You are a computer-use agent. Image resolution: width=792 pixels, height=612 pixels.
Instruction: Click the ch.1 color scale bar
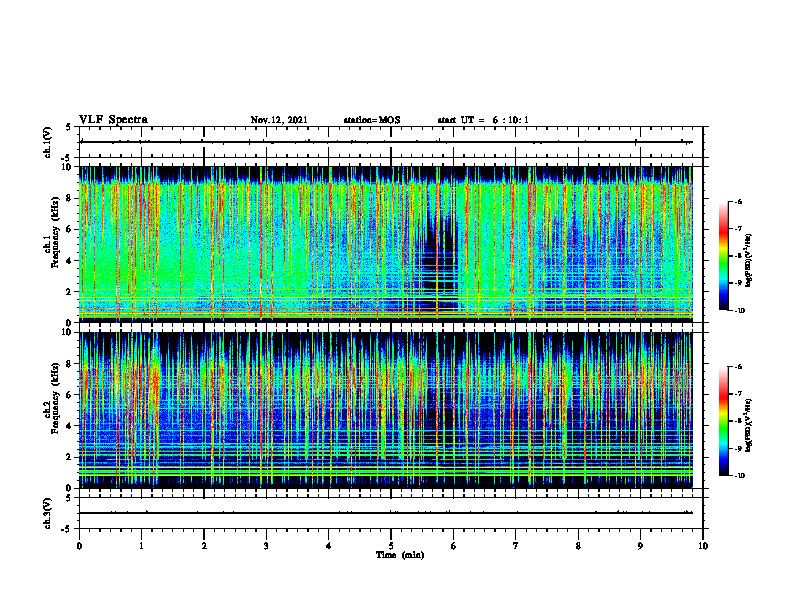[x=723, y=256]
